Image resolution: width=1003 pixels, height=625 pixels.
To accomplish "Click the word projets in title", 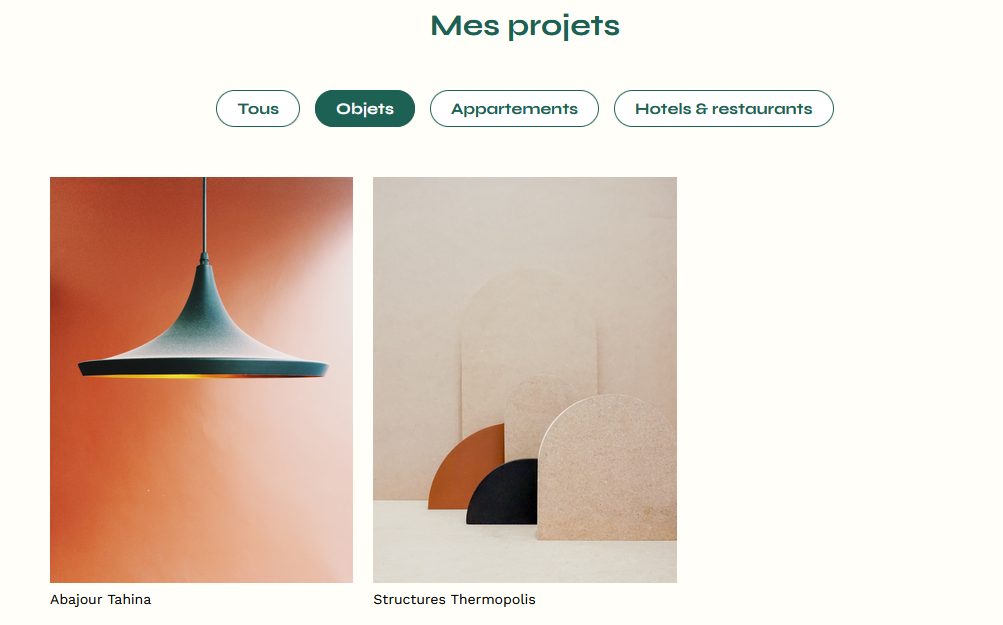I will point(564,28).
